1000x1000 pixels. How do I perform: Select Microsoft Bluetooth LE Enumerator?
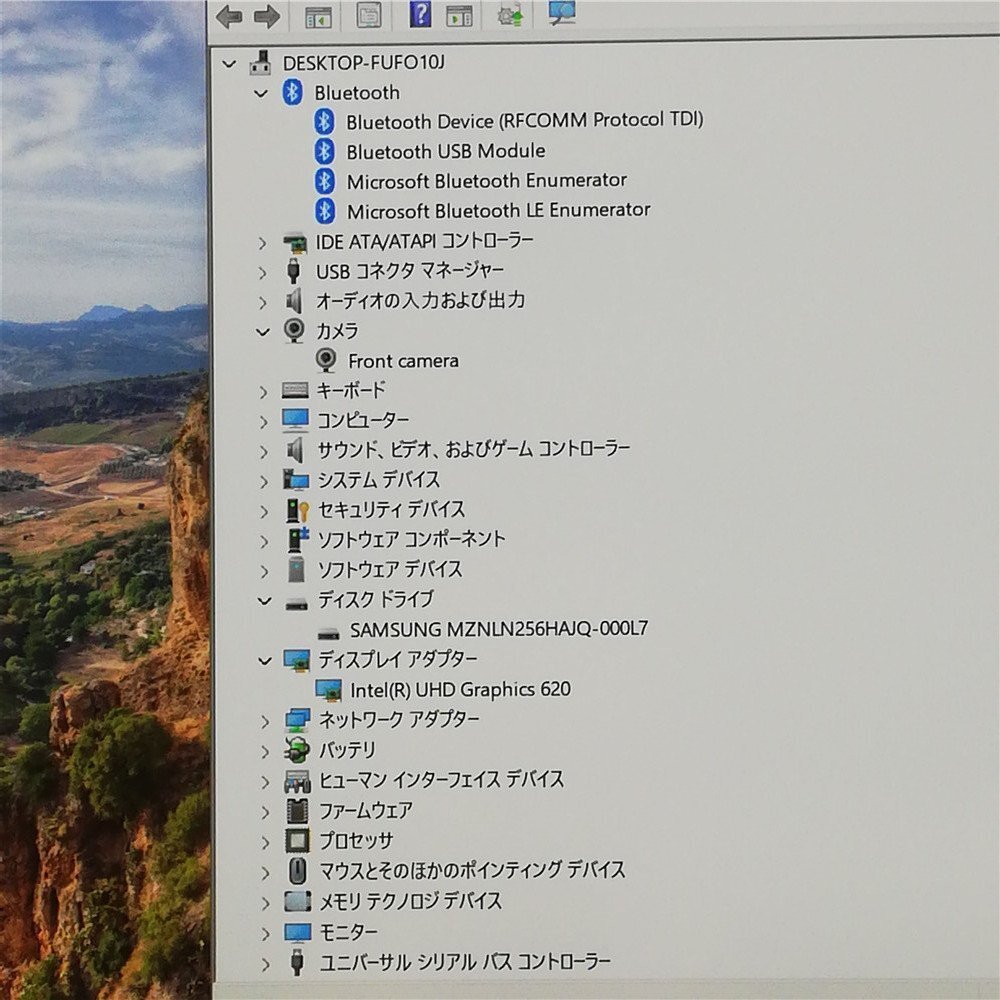(x=499, y=210)
